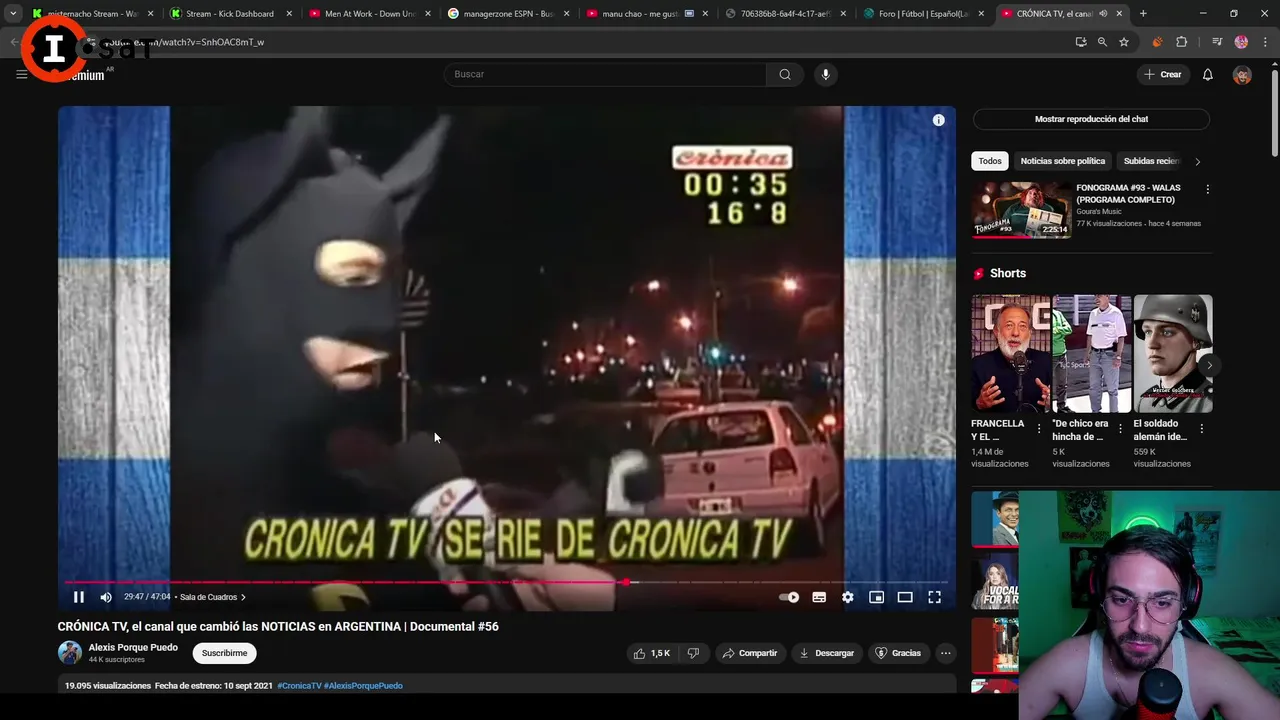Select the Todos filter chip
This screenshot has height=720, width=1280.
pyautogui.click(x=990, y=161)
